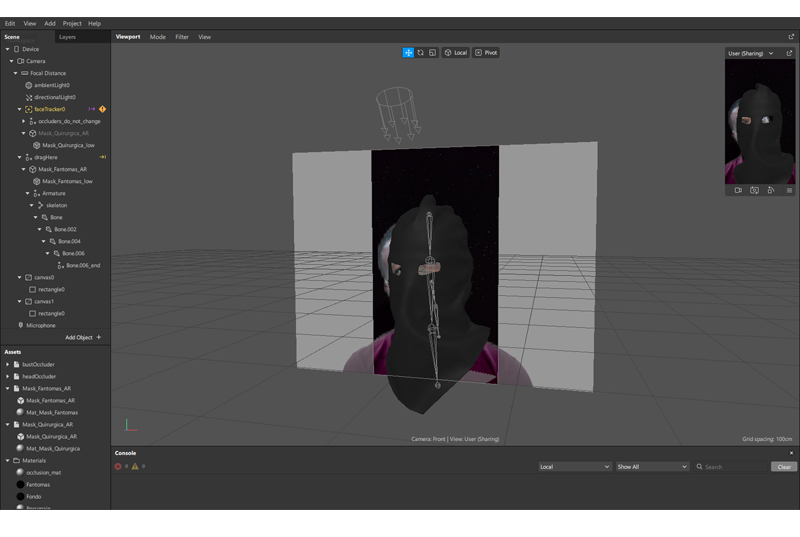Toggle Pivot mode button
800x537 pixels.
pyautogui.click(x=486, y=53)
